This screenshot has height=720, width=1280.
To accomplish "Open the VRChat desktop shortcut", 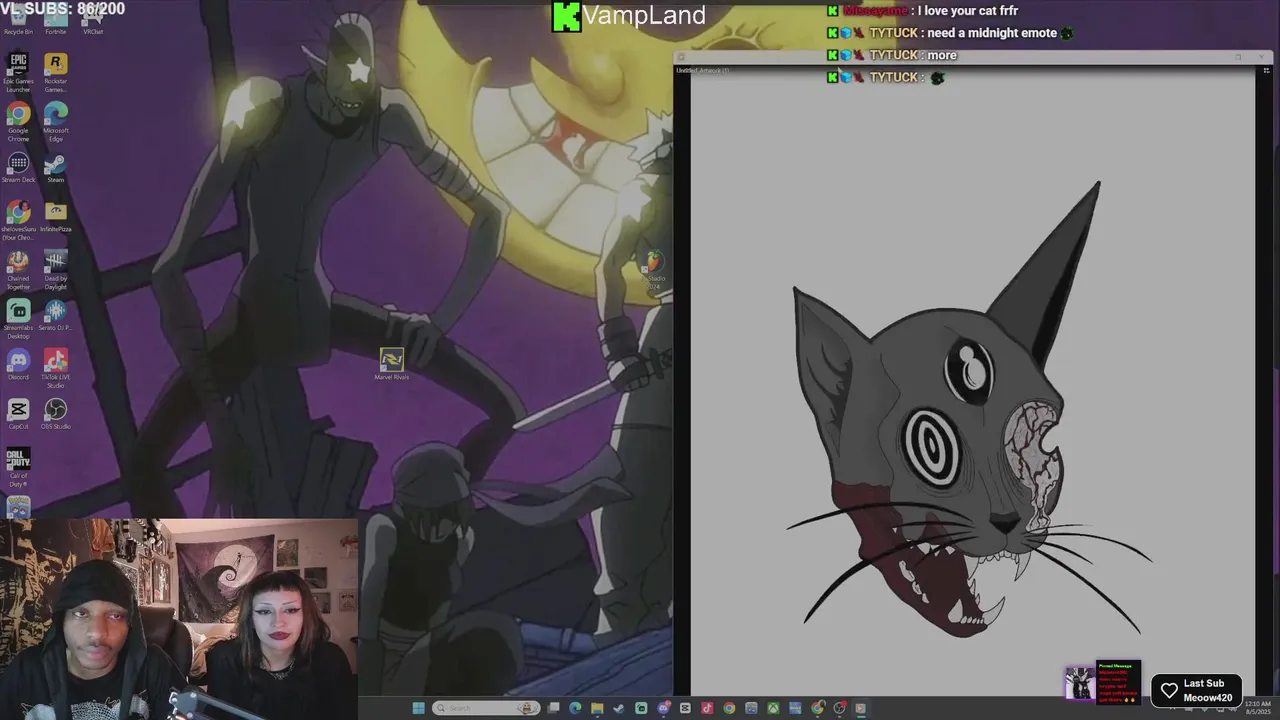I will point(93,20).
